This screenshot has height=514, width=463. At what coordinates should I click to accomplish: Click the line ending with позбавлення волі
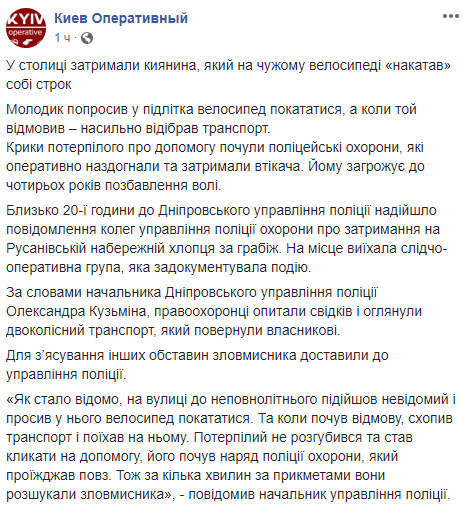(x=114, y=185)
